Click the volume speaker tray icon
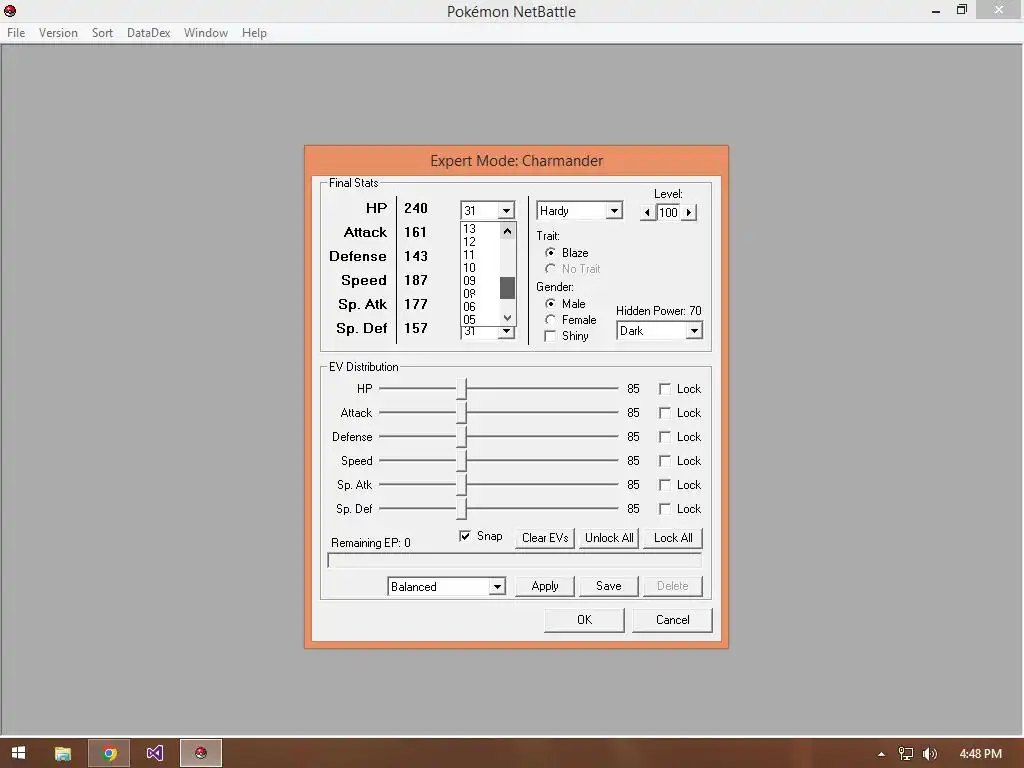The height and width of the screenshot is (768, 1024). coord(930,754)
